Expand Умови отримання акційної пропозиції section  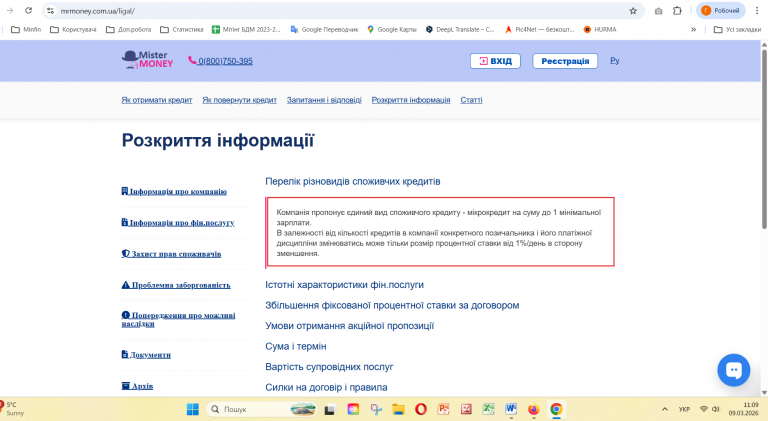coord(350,326)
